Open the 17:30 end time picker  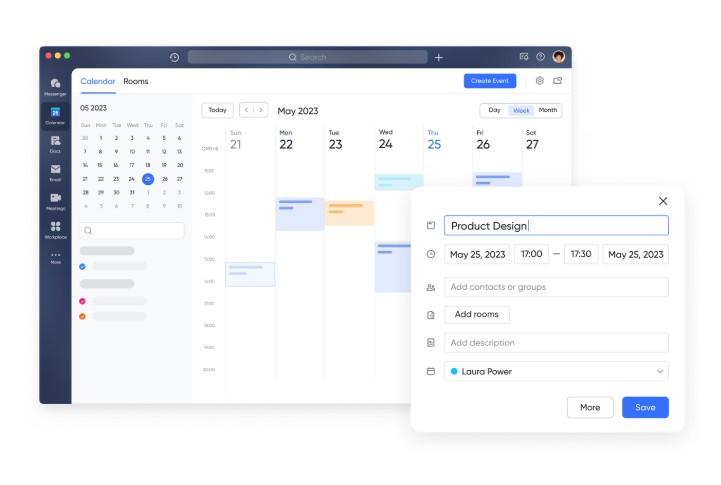point(581,254)
